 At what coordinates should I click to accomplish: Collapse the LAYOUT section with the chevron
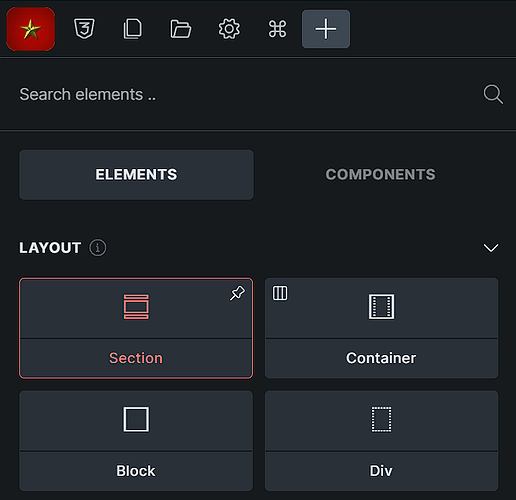coord(491,248)
